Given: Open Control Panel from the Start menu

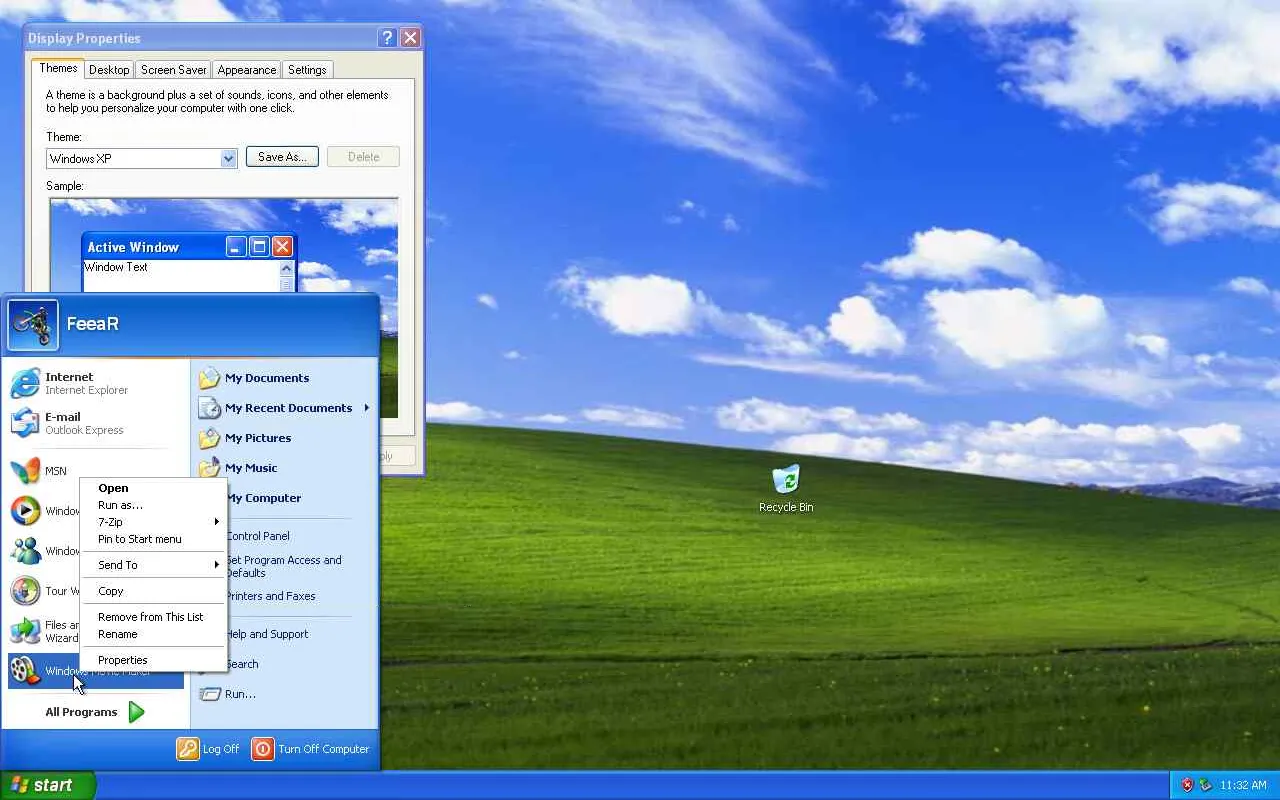Looking at the screenshot, I should 258,536.
